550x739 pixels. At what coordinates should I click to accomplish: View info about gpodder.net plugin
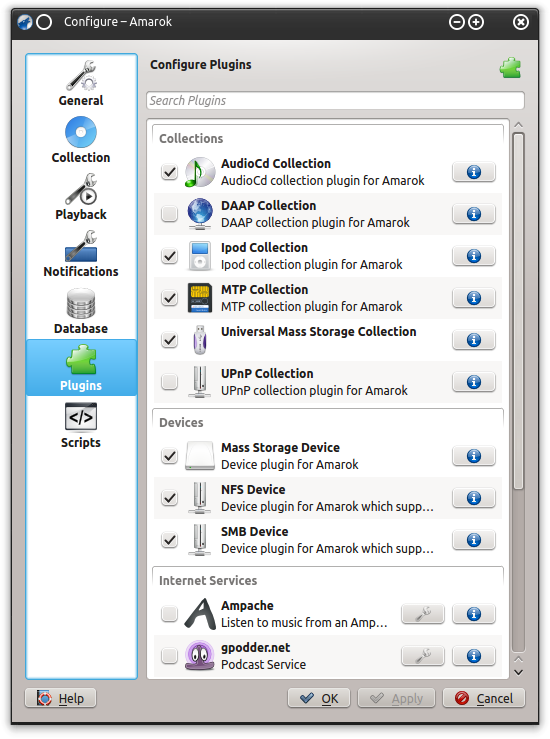tap(474, 656)
